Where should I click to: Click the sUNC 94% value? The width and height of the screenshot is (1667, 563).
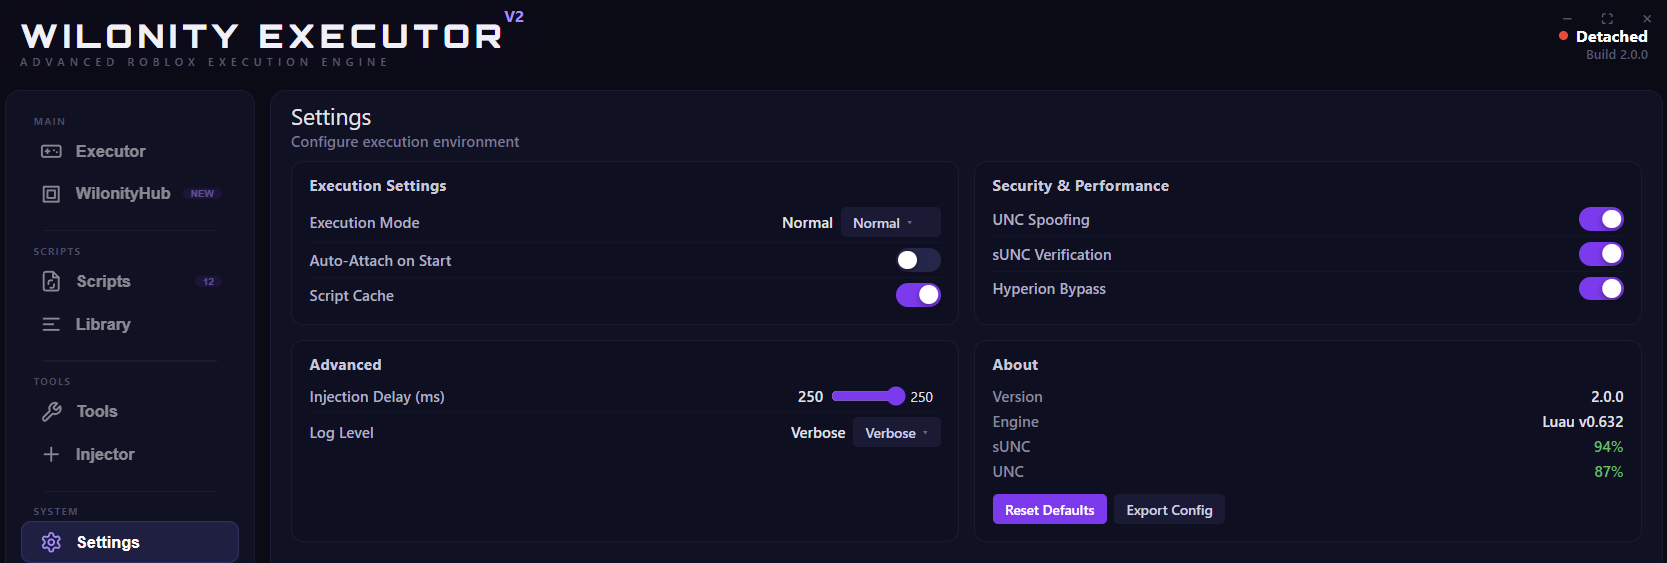coord(1608,447)
